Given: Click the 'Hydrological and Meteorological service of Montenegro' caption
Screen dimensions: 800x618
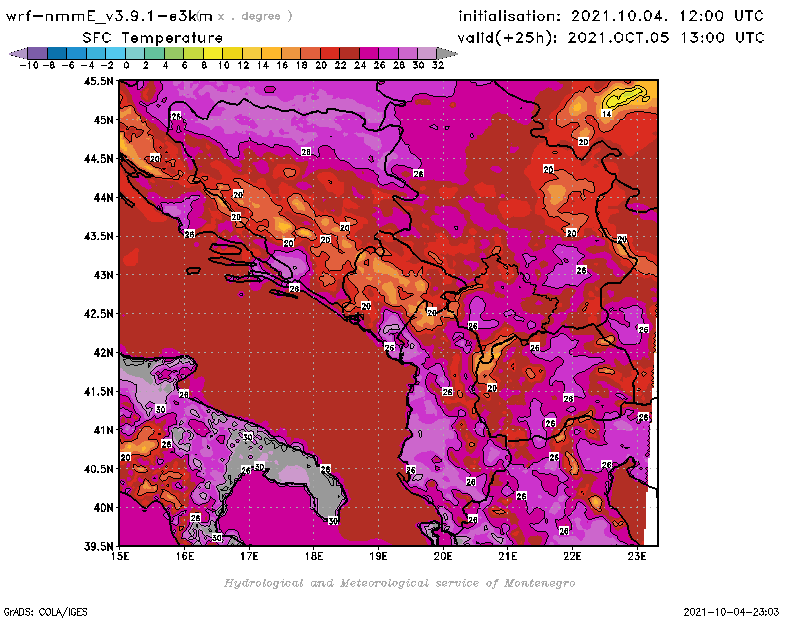Looking at the screenshot, I should tap(399, 583).
